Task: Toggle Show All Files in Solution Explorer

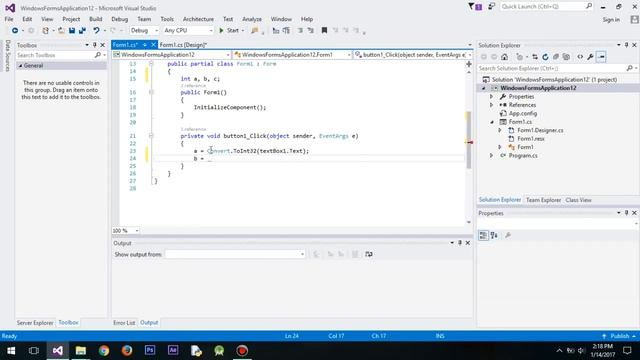Action: (566, 57)
